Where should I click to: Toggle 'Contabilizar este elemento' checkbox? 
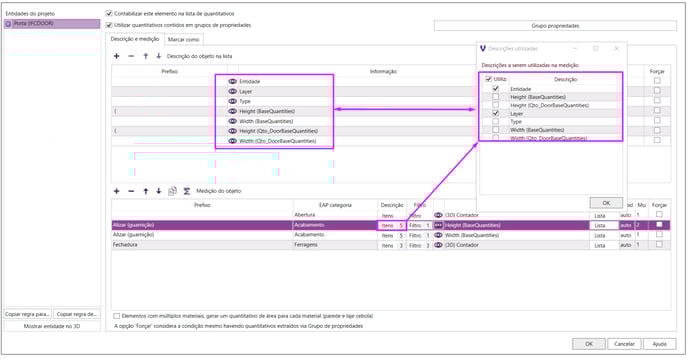(109, 14)
